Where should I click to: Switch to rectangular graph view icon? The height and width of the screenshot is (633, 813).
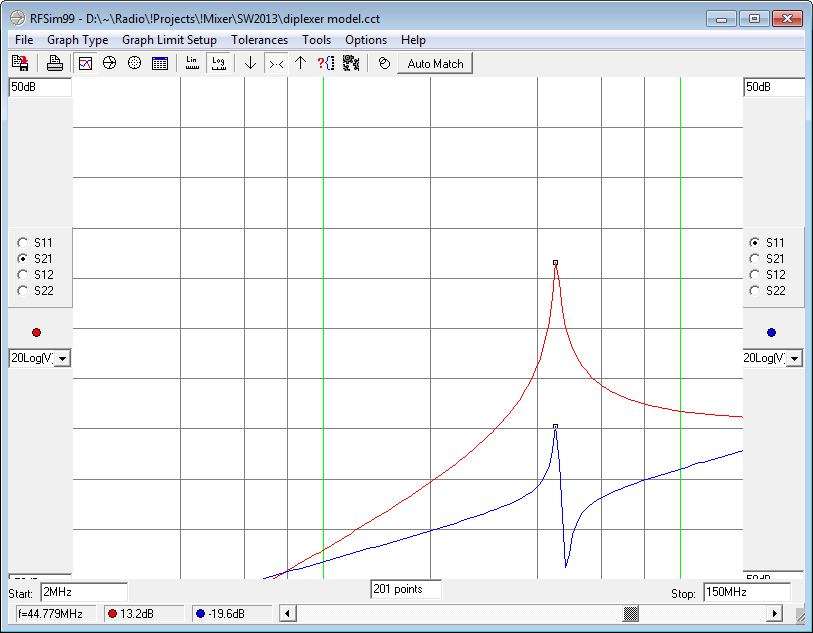pyautogui.click(x=85, y=63)
